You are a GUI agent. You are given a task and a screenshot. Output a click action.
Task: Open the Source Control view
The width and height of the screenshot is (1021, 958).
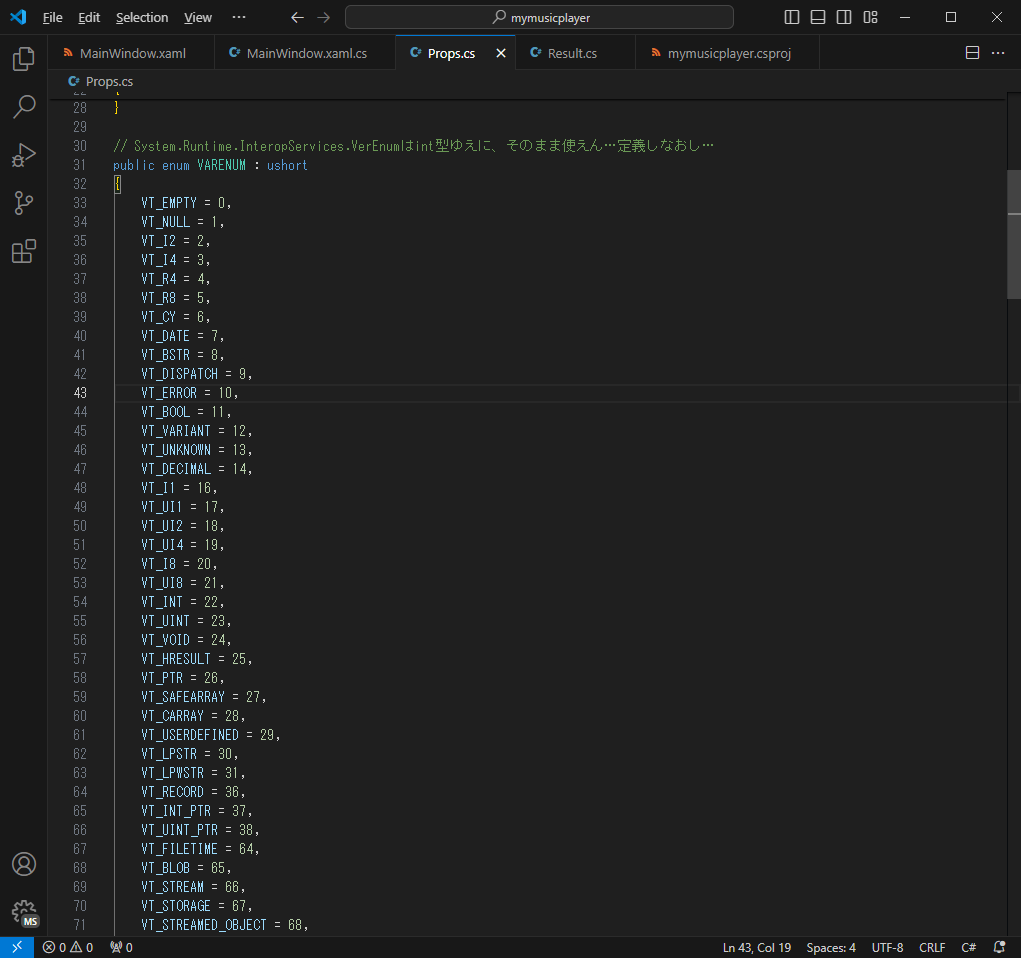[23, 203]
